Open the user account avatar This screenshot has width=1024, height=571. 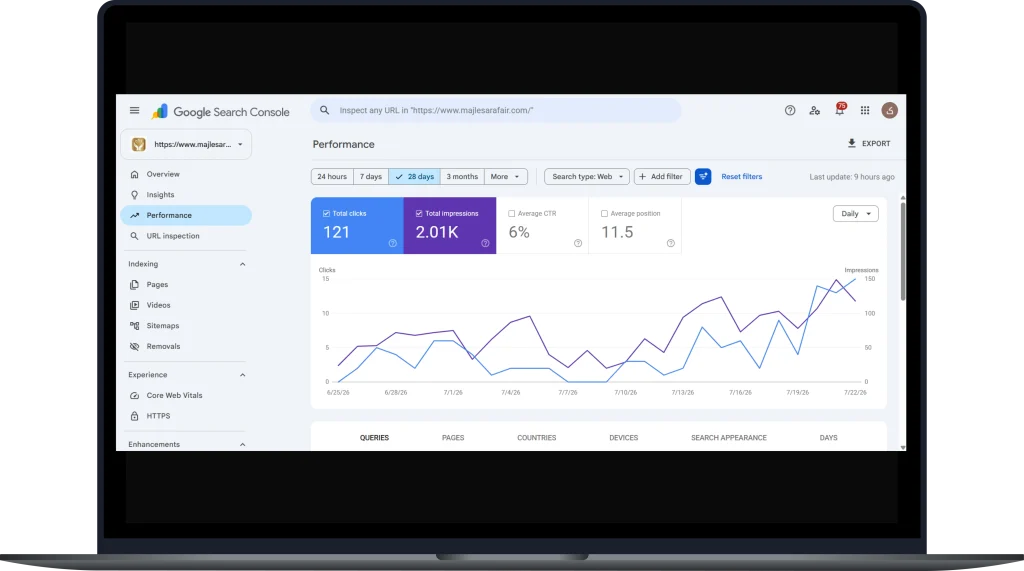click(x=889, y=110)
